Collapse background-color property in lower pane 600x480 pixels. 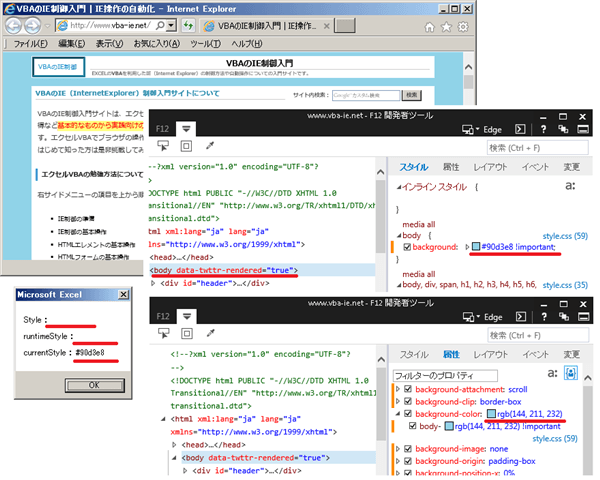[398, 414]
